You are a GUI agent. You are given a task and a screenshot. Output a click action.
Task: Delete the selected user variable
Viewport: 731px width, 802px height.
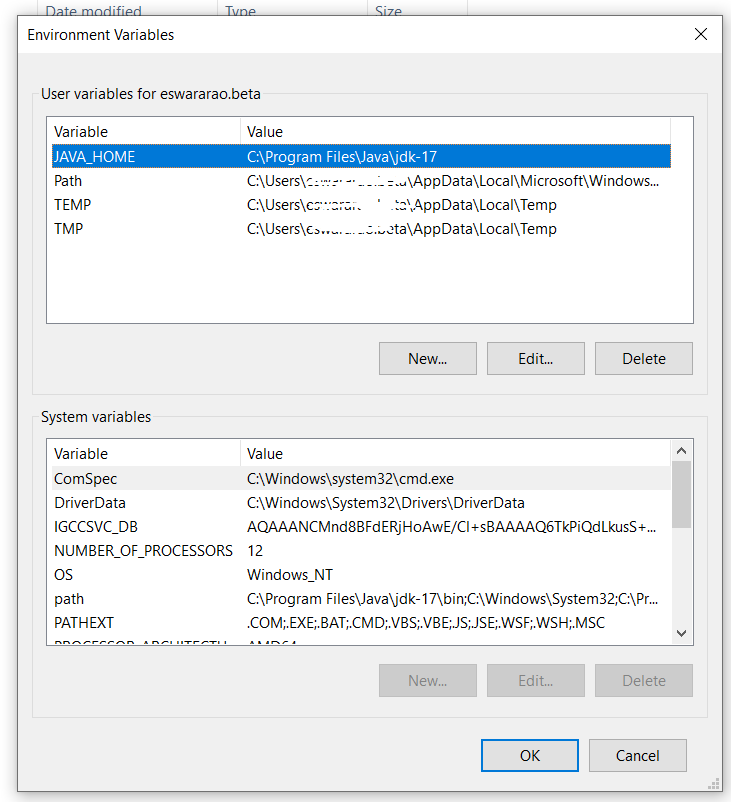(644, 358)
